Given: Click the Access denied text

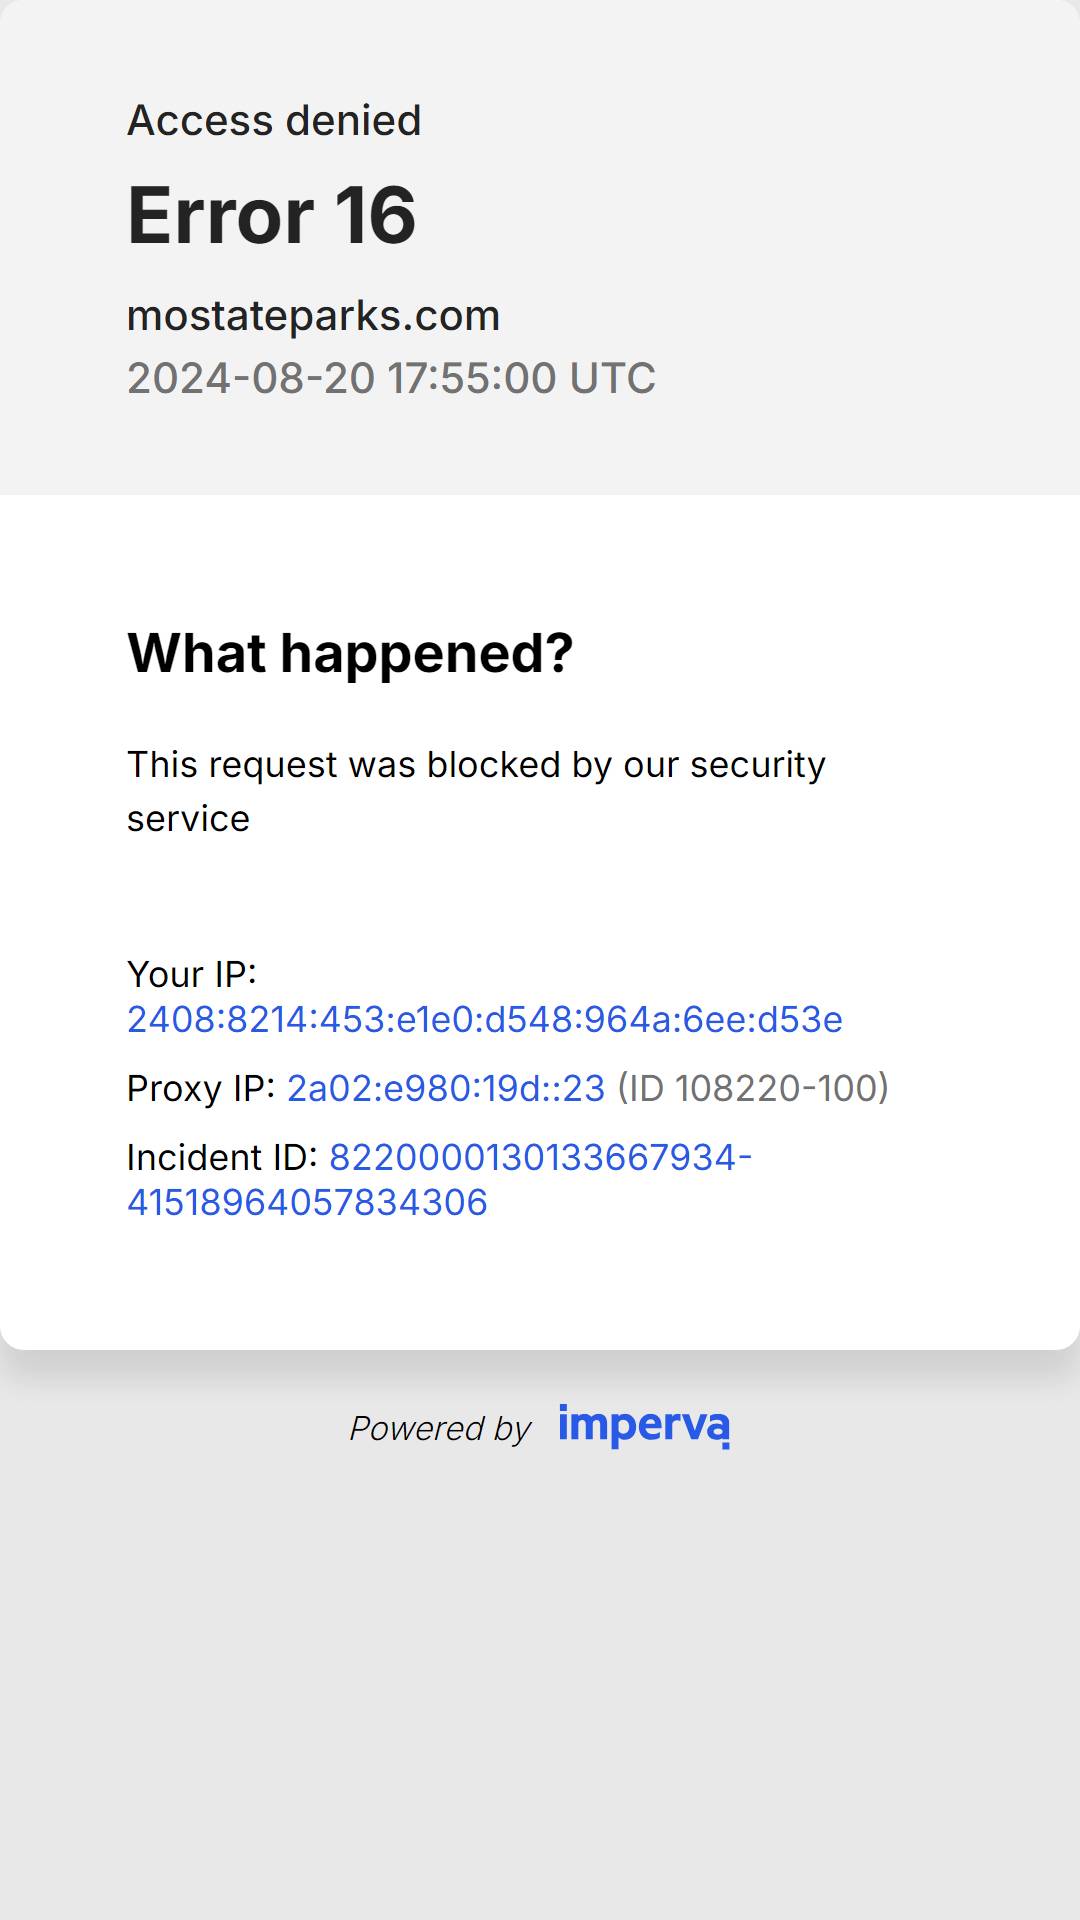Looking at the screenshot, I should [x=274, y=121].
